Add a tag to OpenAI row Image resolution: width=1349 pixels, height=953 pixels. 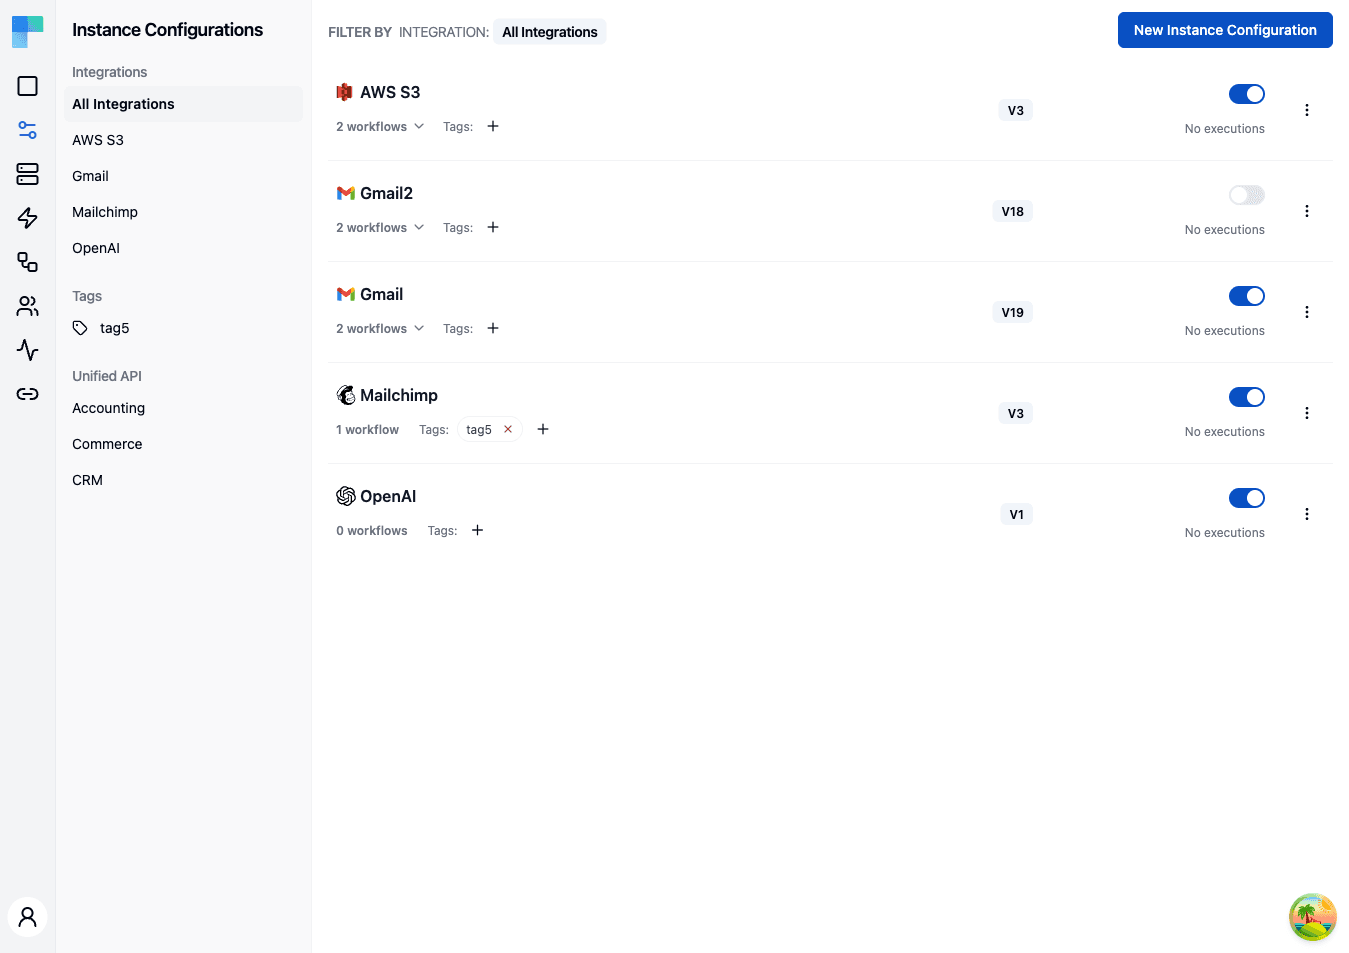pyautogui.click(x=478, y=530)
